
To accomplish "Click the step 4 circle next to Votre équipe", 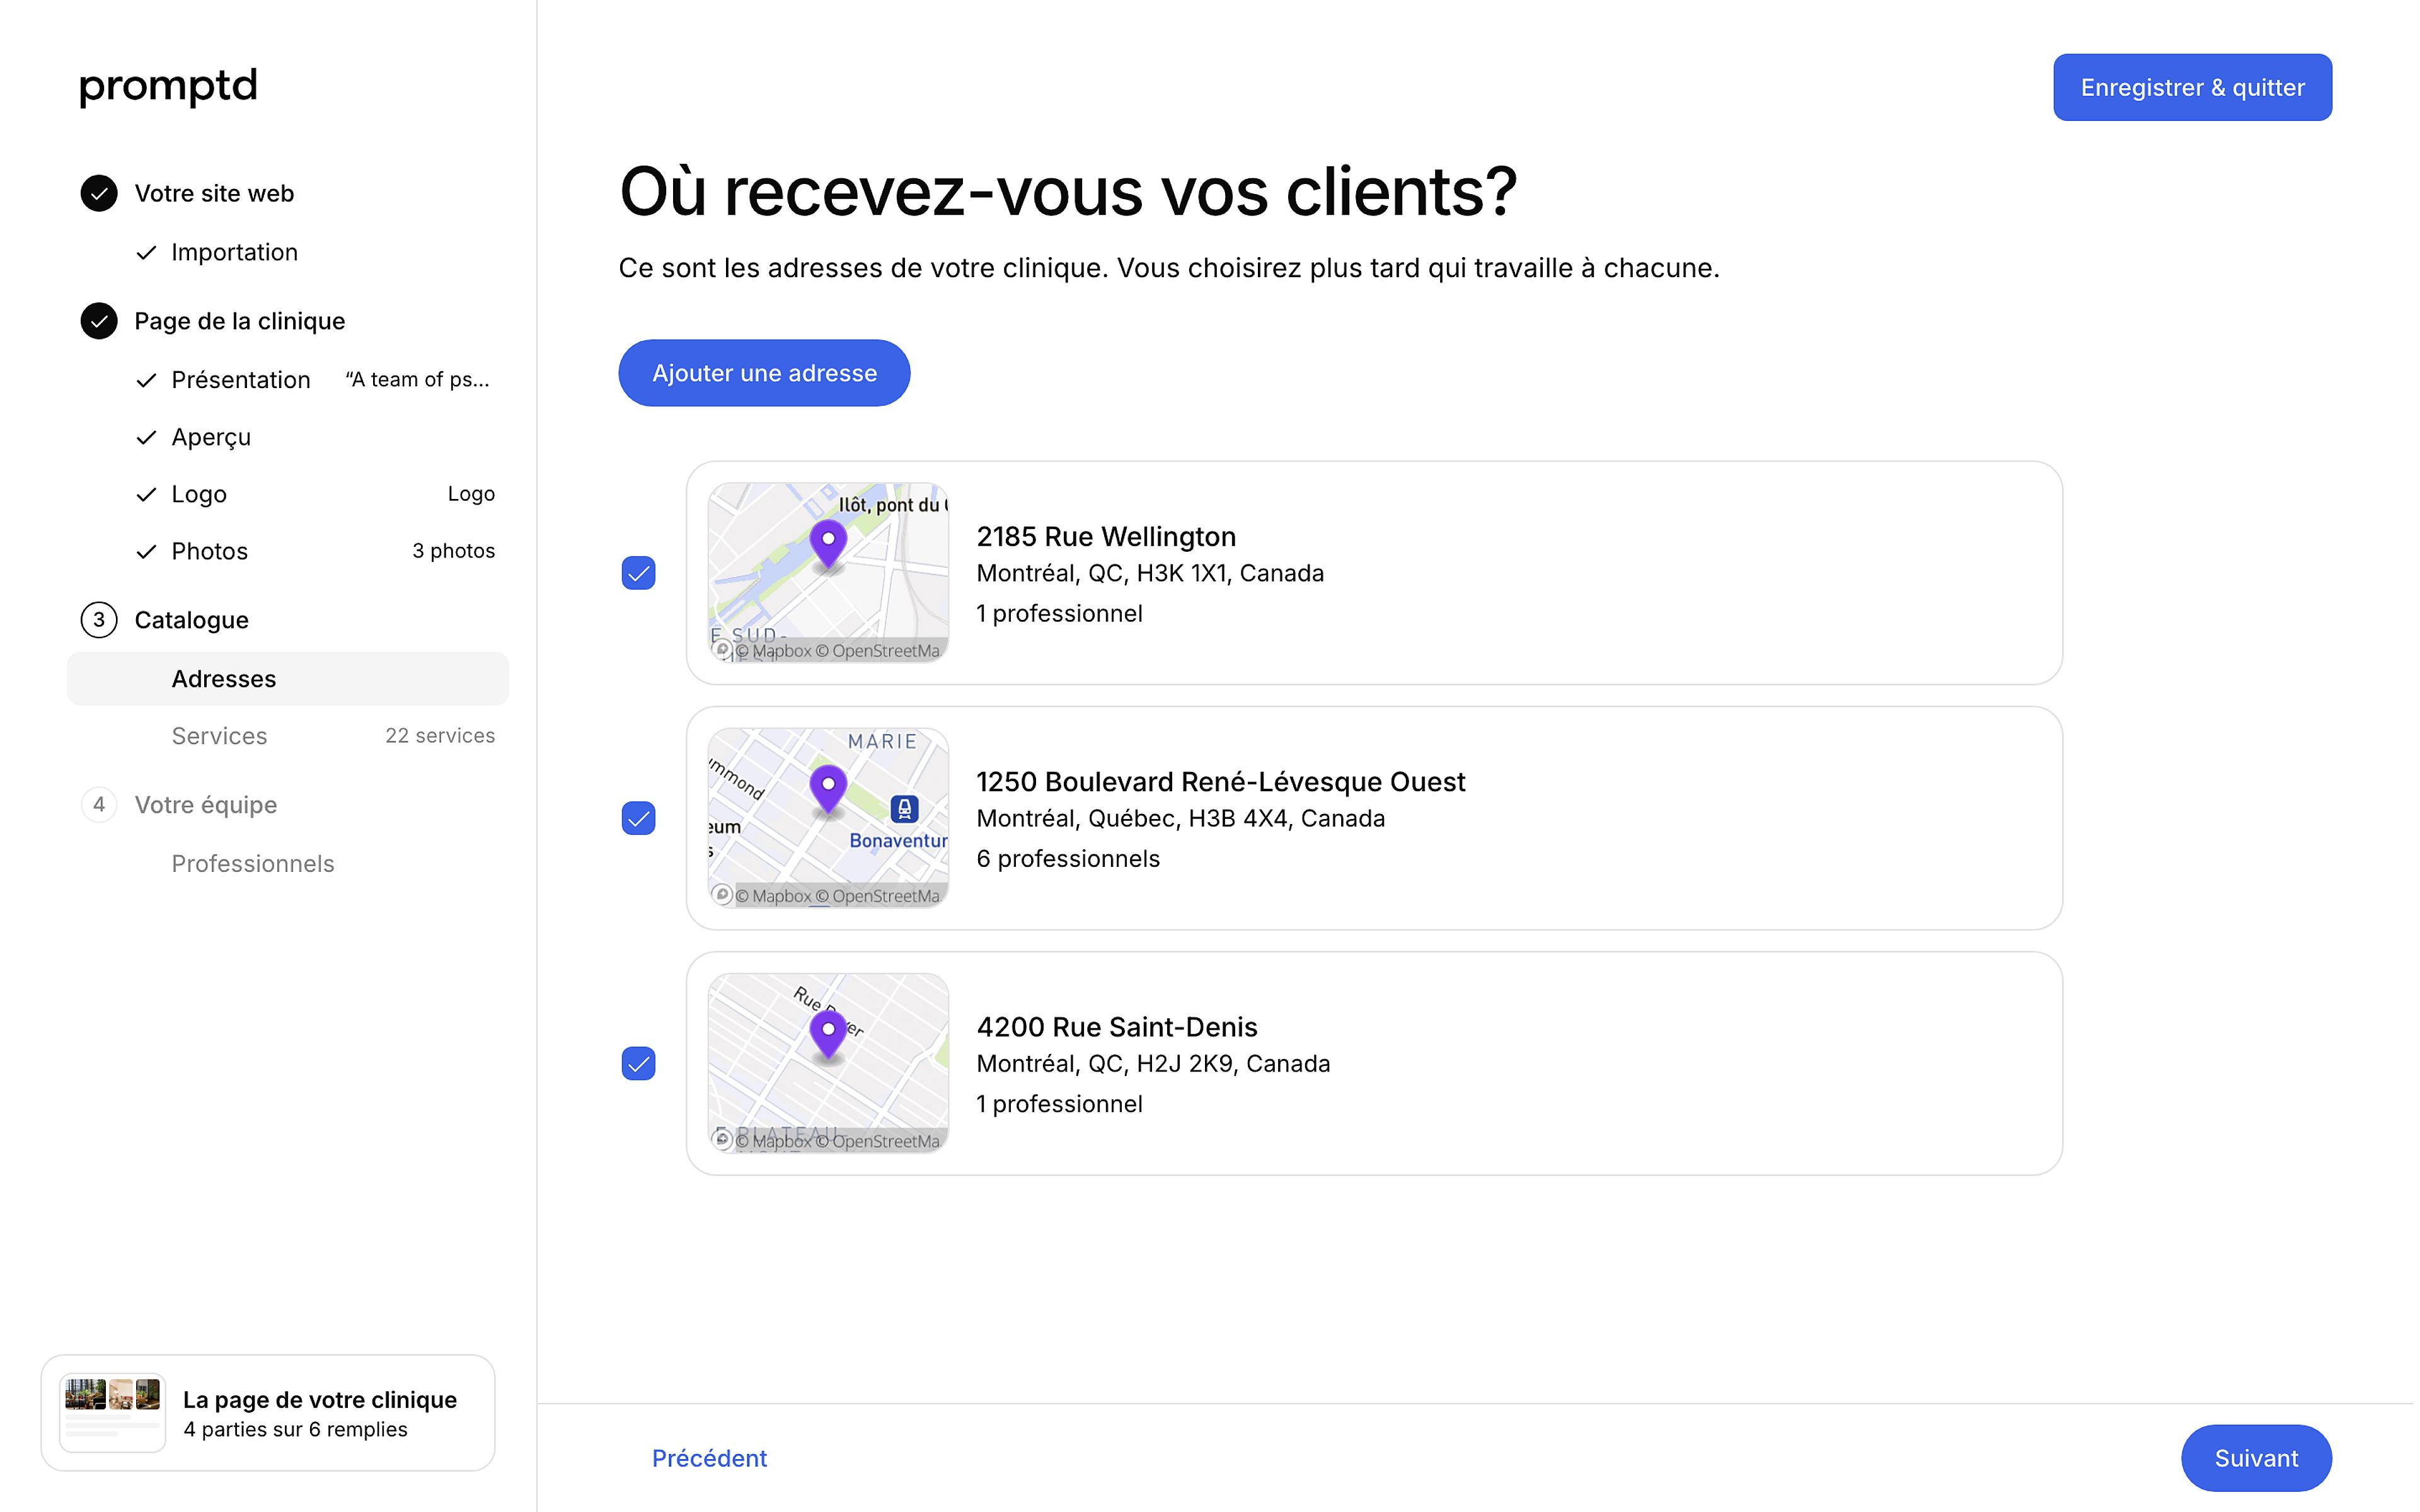I will 99,805.
